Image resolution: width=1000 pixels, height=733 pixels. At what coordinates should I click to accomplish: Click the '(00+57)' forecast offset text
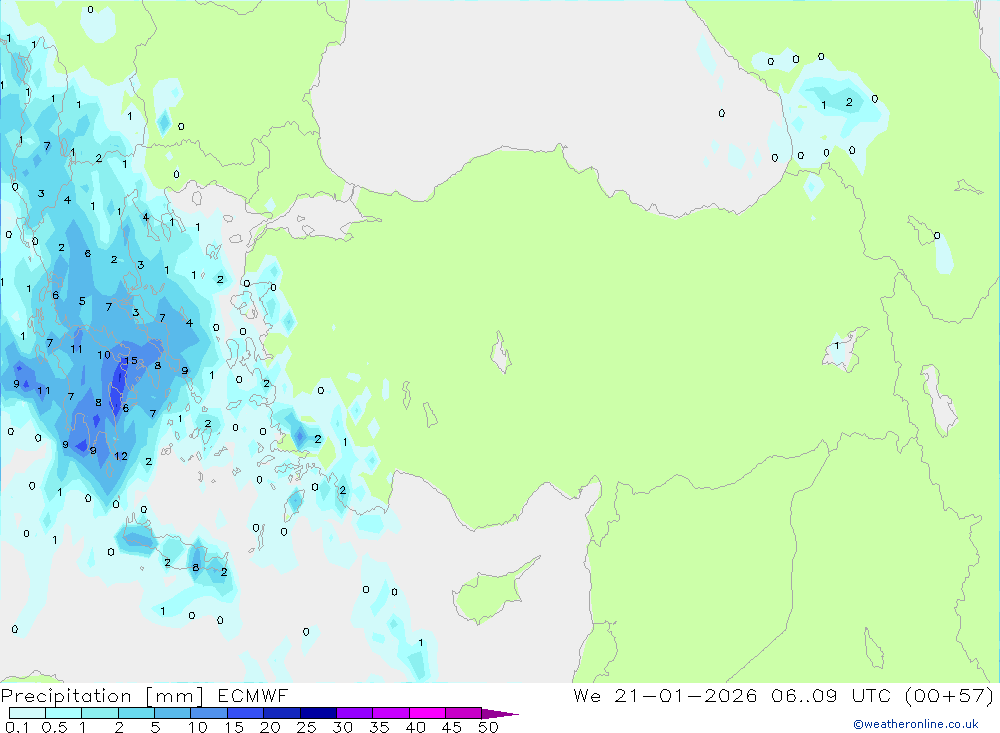pyautogui.click(x=950, y=696)
